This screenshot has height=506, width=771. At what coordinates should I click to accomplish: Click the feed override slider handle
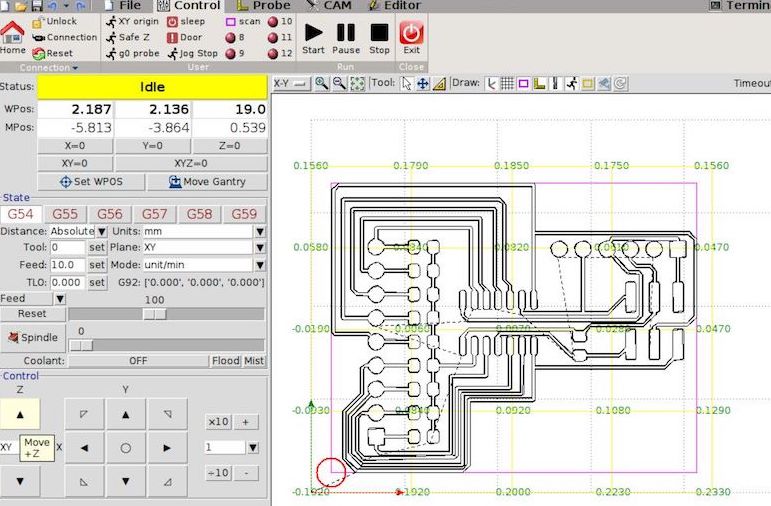[154, 314]
